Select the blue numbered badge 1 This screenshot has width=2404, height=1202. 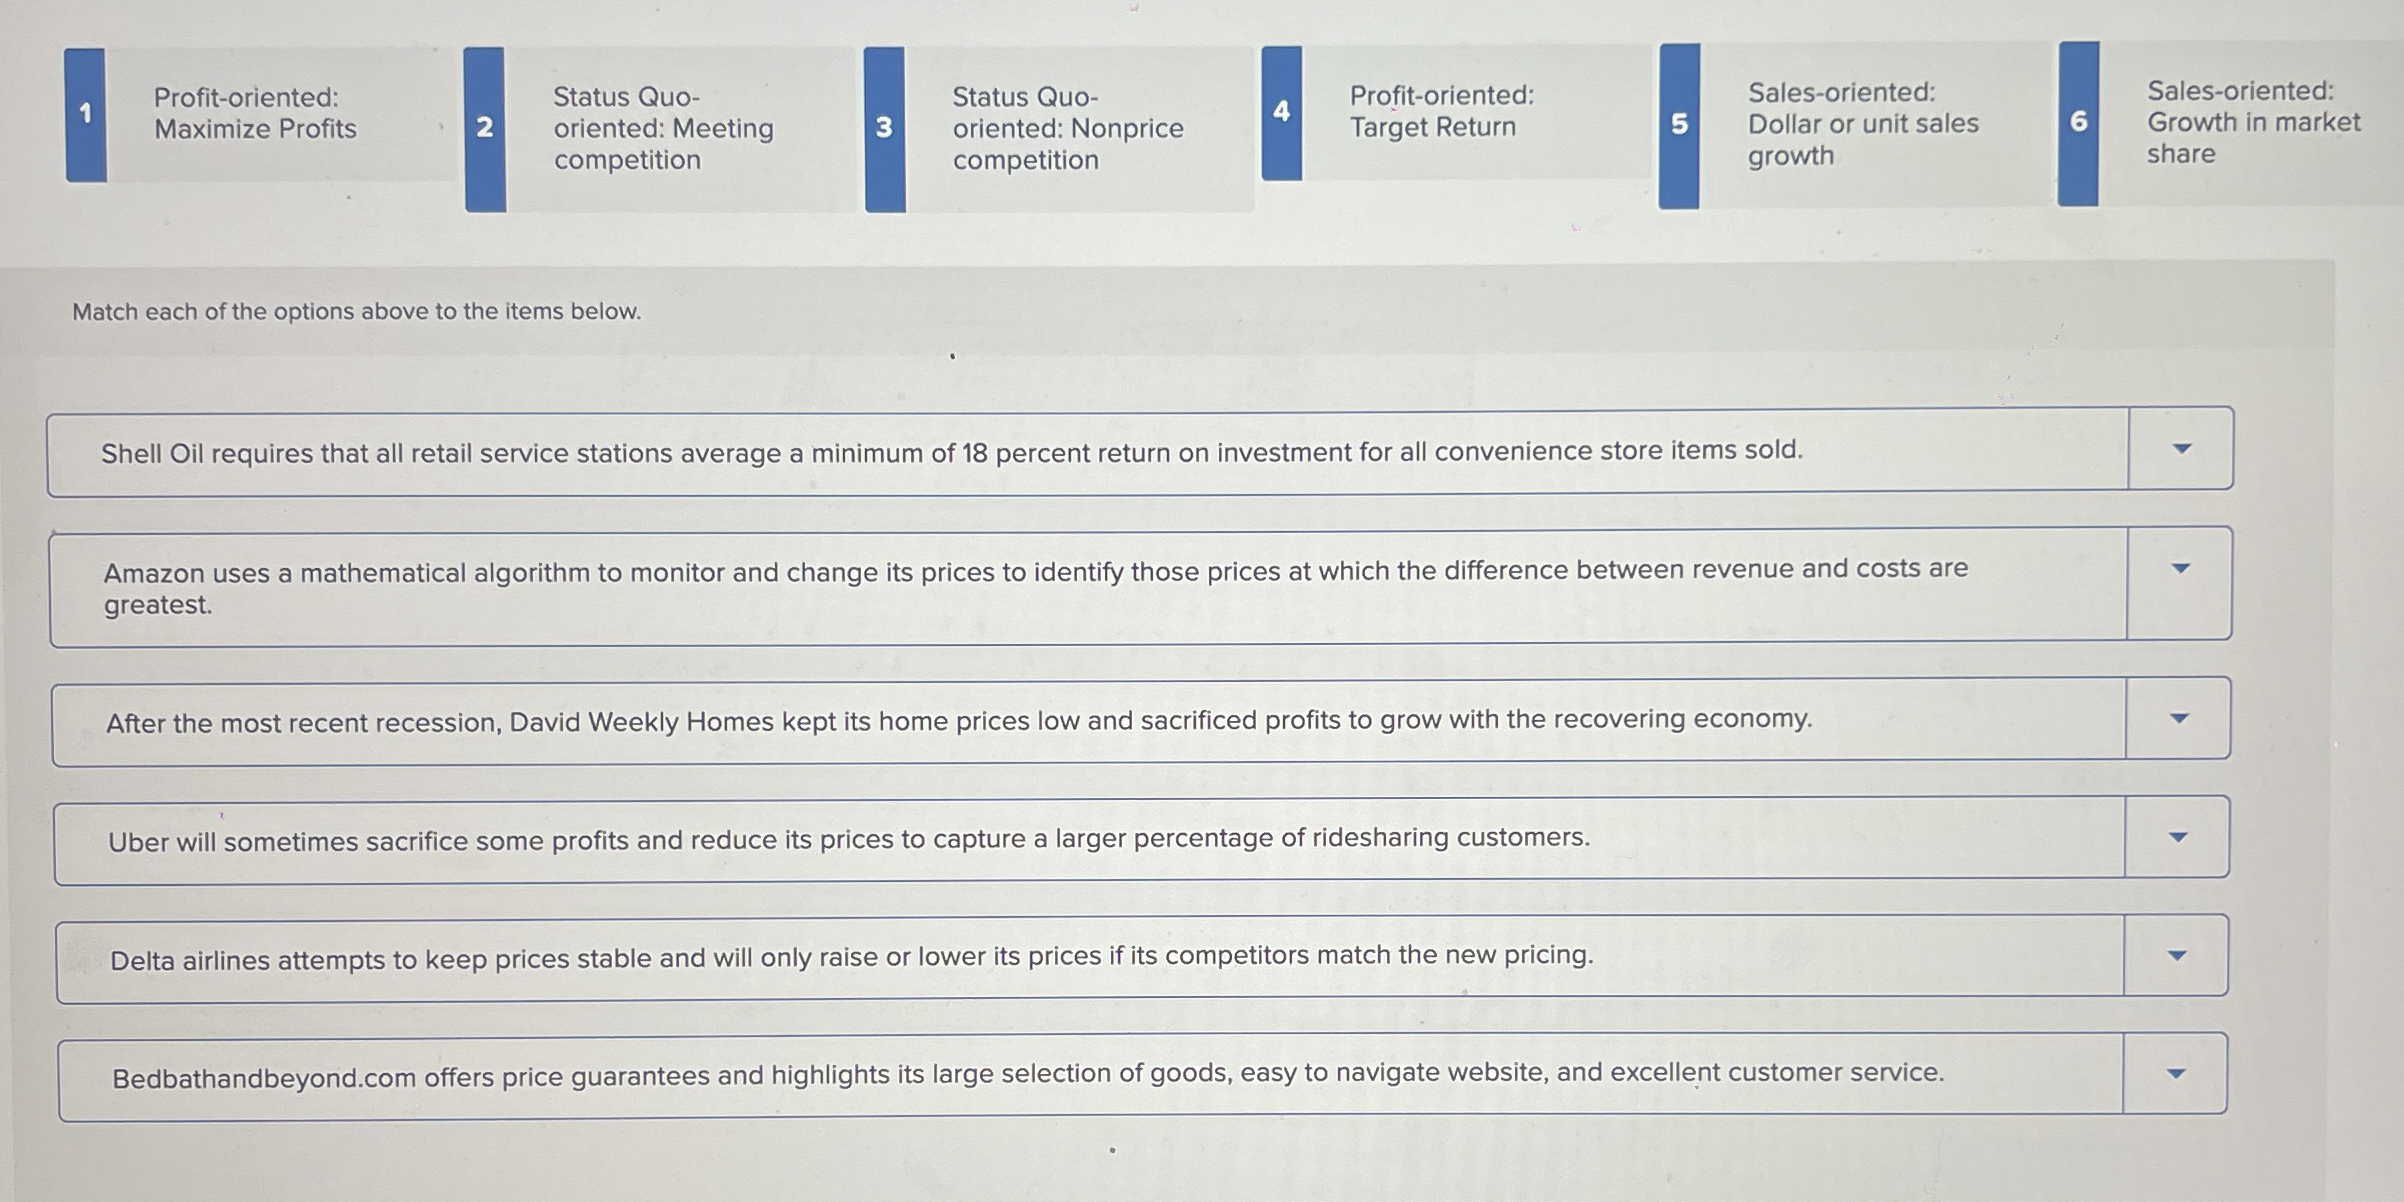click(86, 113)
